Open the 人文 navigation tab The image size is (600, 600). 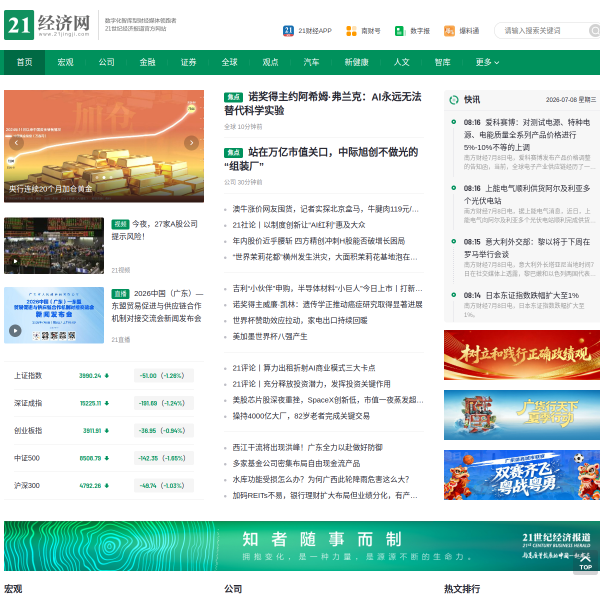tap(401, 62)
